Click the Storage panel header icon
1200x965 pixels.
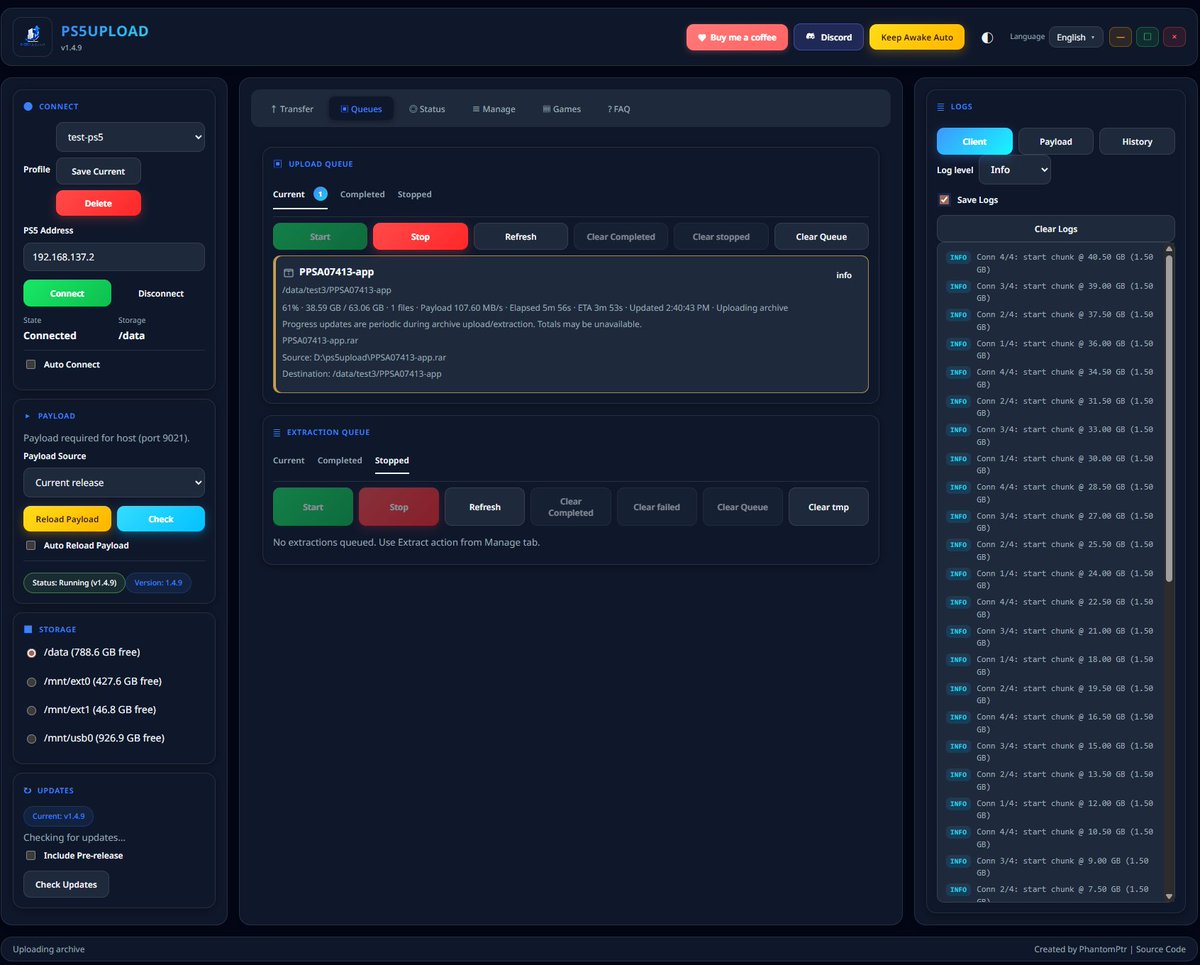click(28, 629)
